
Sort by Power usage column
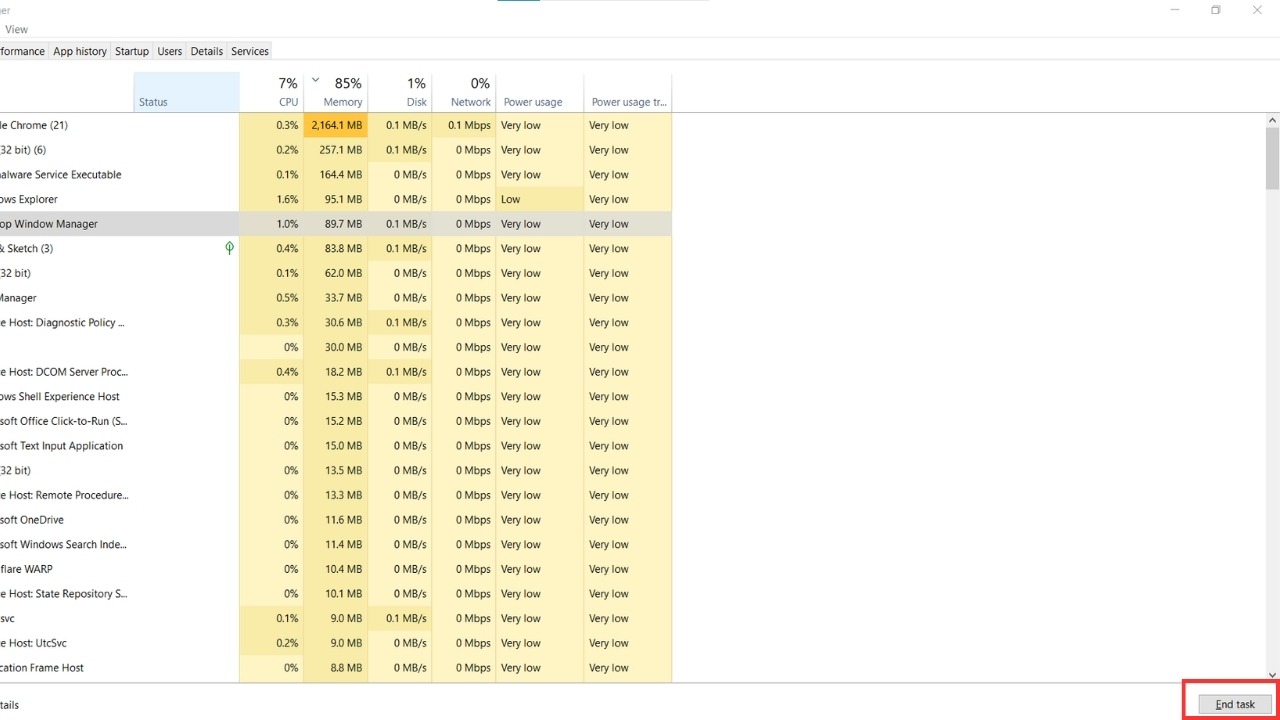540,92
